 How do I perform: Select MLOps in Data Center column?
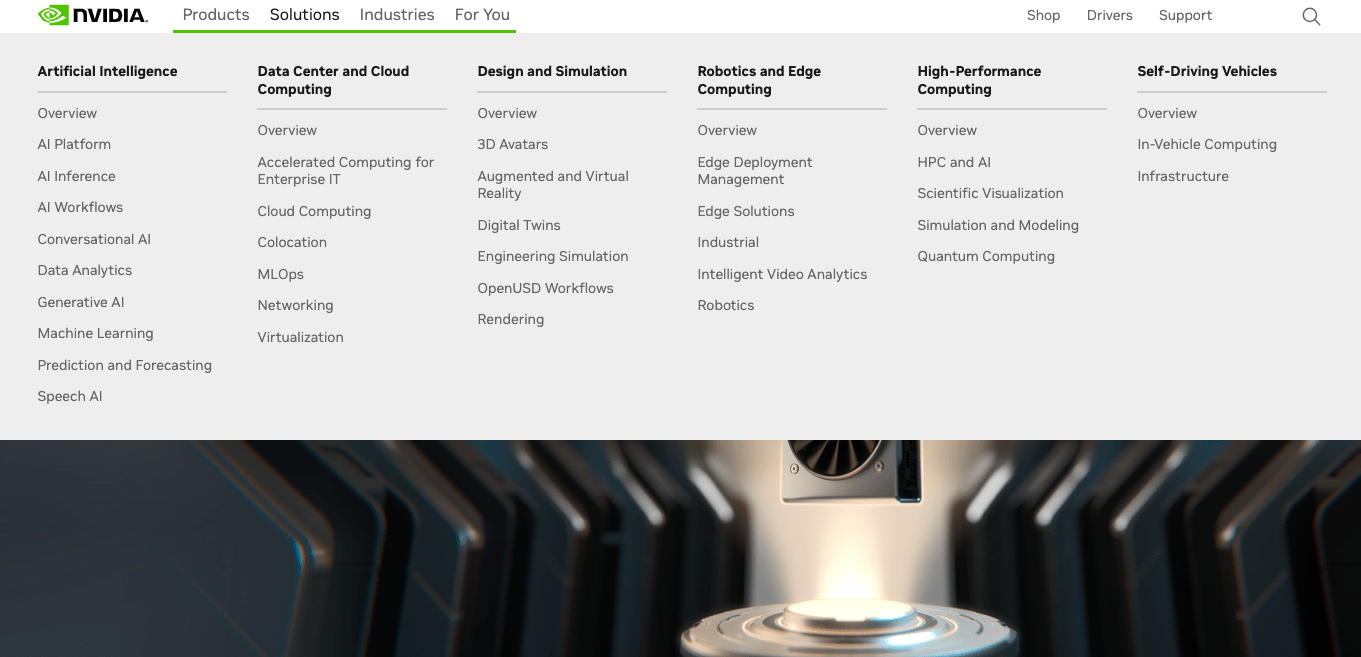280,273
